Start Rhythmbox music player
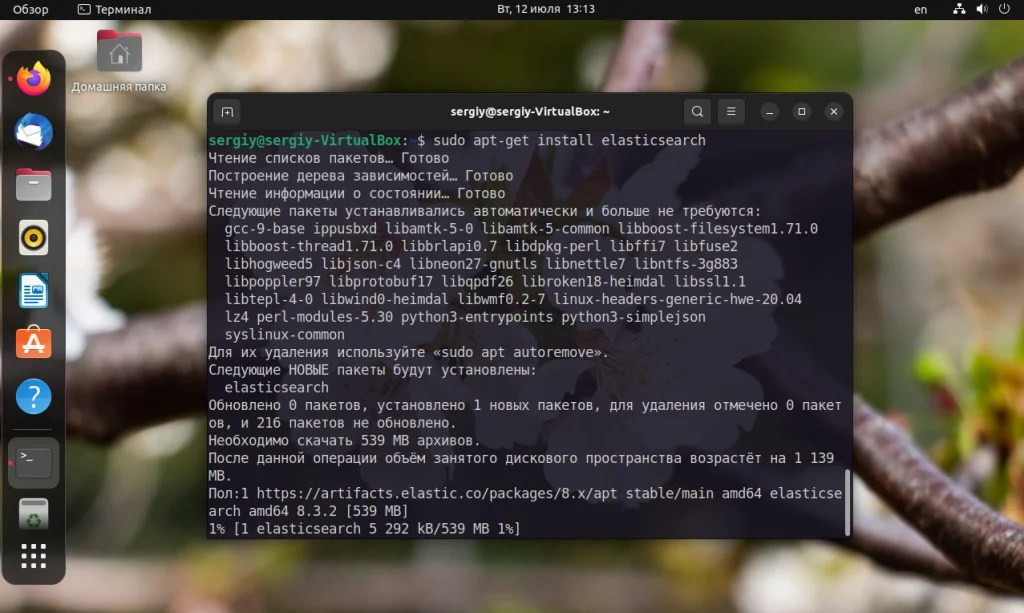 point(33,239)
